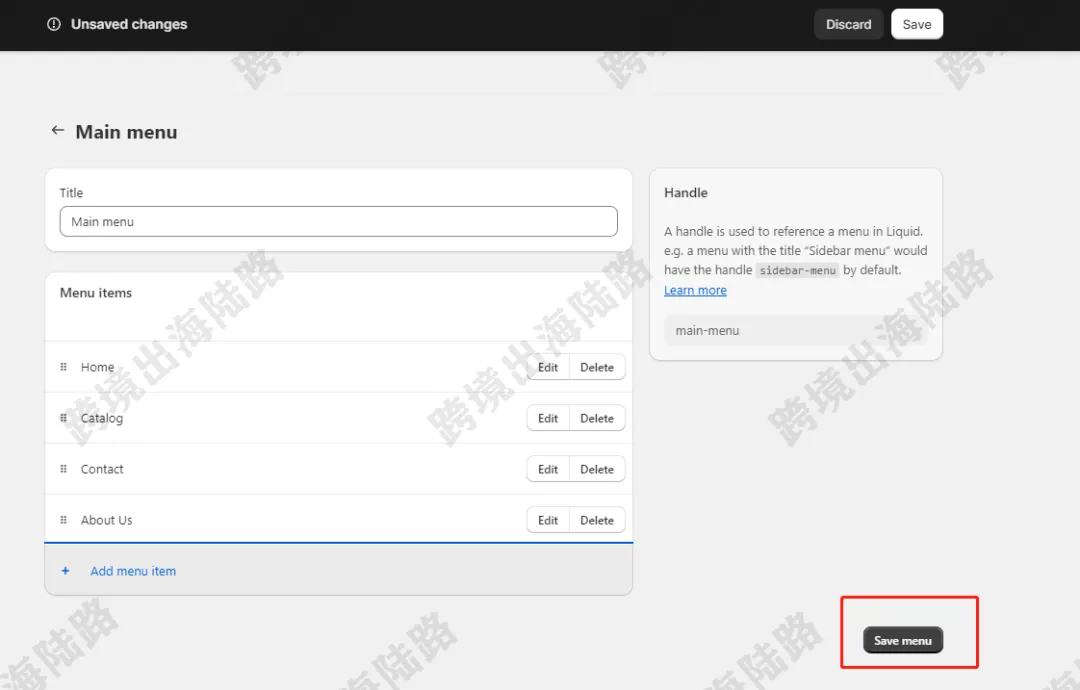This screenshot has height=690, width=1080.
Task: Click the drag handle icon for Contact
Action: pos(63,469)
